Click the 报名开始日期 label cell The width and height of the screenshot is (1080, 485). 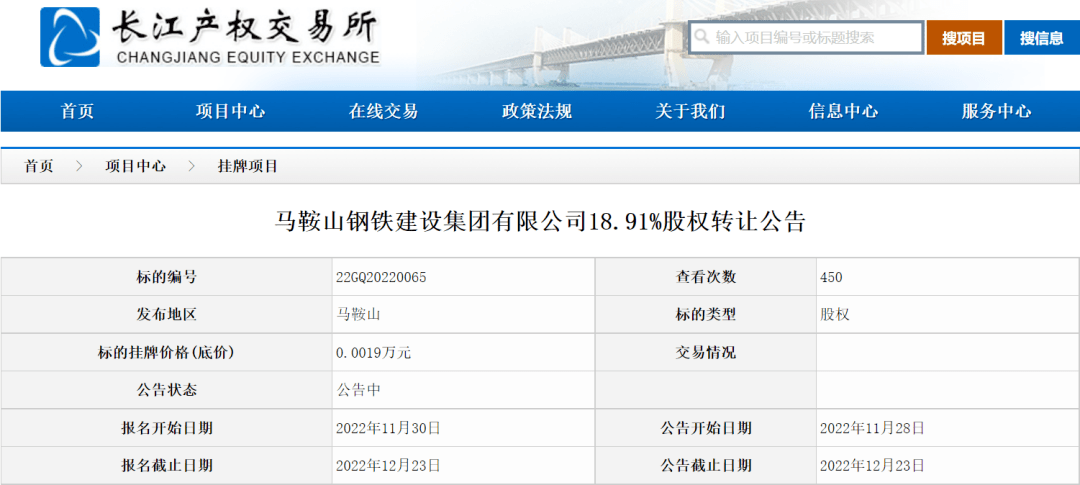[167, 428]
